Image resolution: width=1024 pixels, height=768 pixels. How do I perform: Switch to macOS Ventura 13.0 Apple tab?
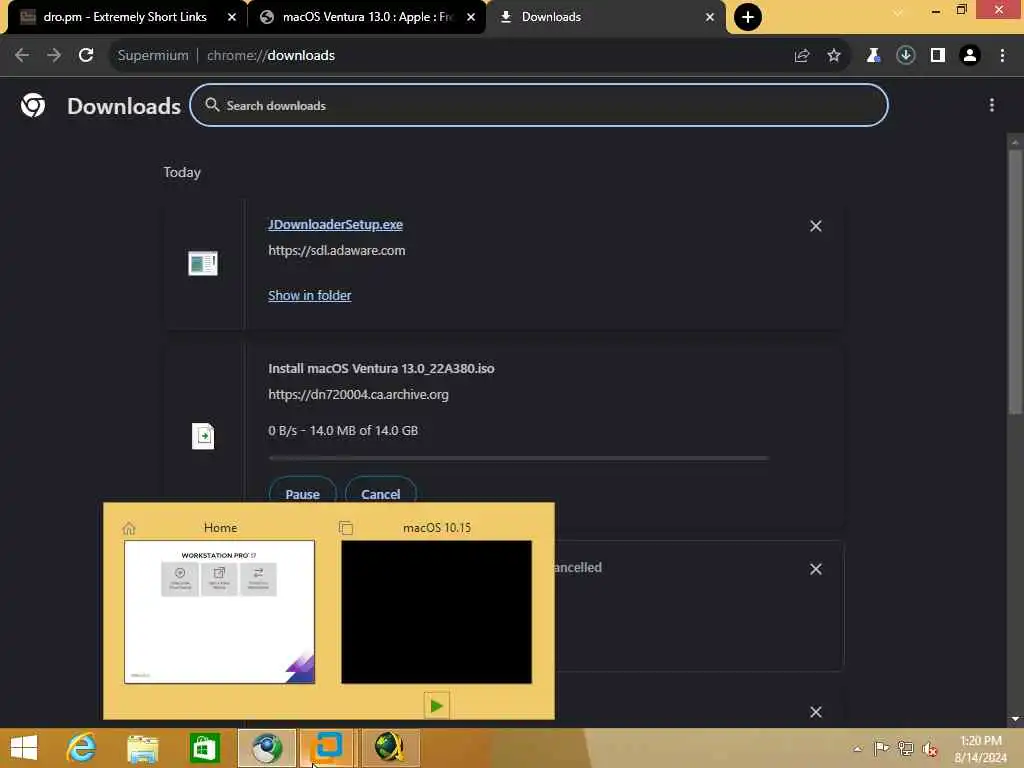[x=367, y=17]
